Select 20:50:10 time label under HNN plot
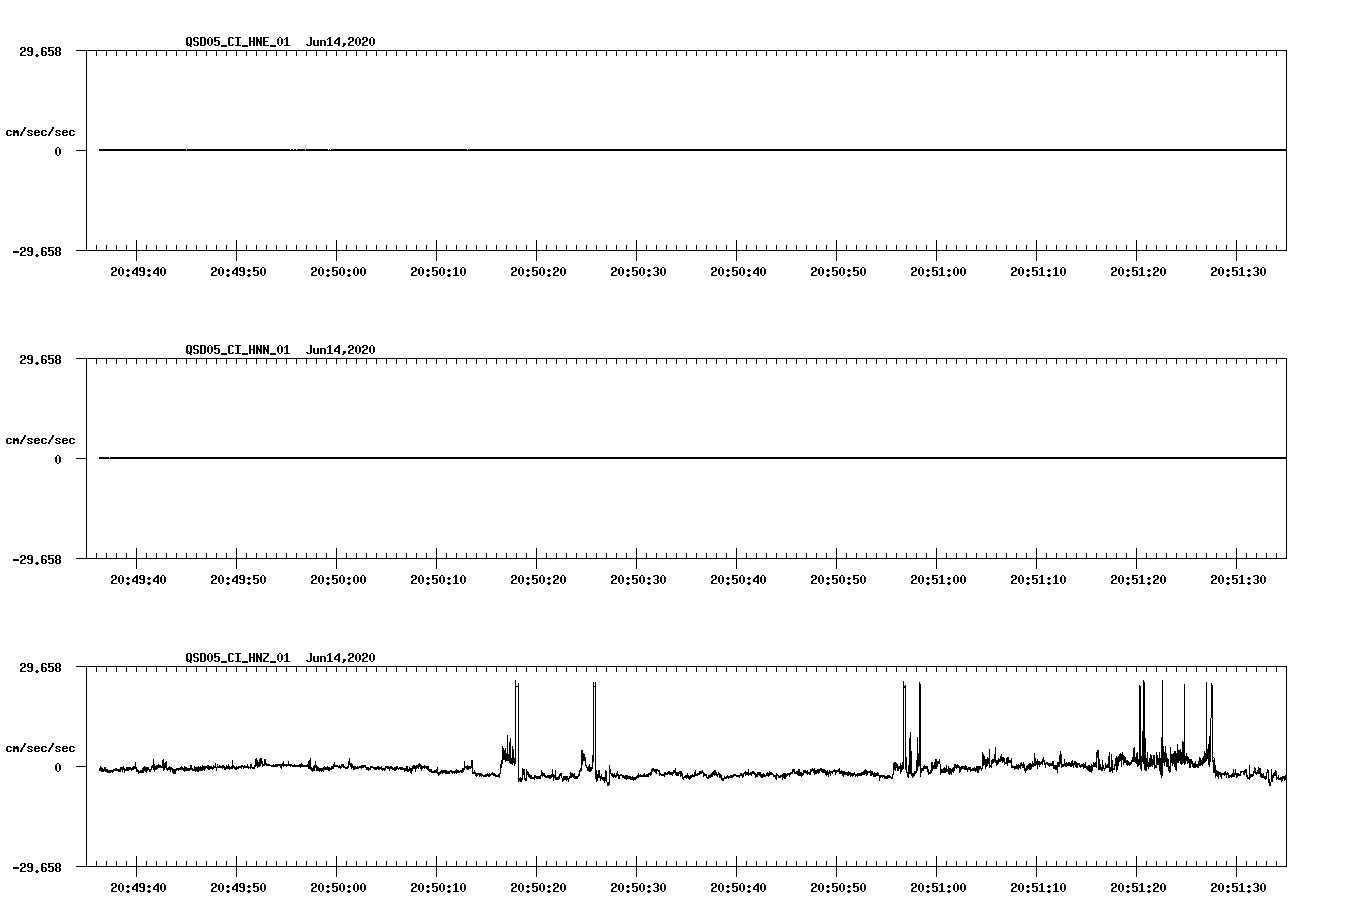 438,579
